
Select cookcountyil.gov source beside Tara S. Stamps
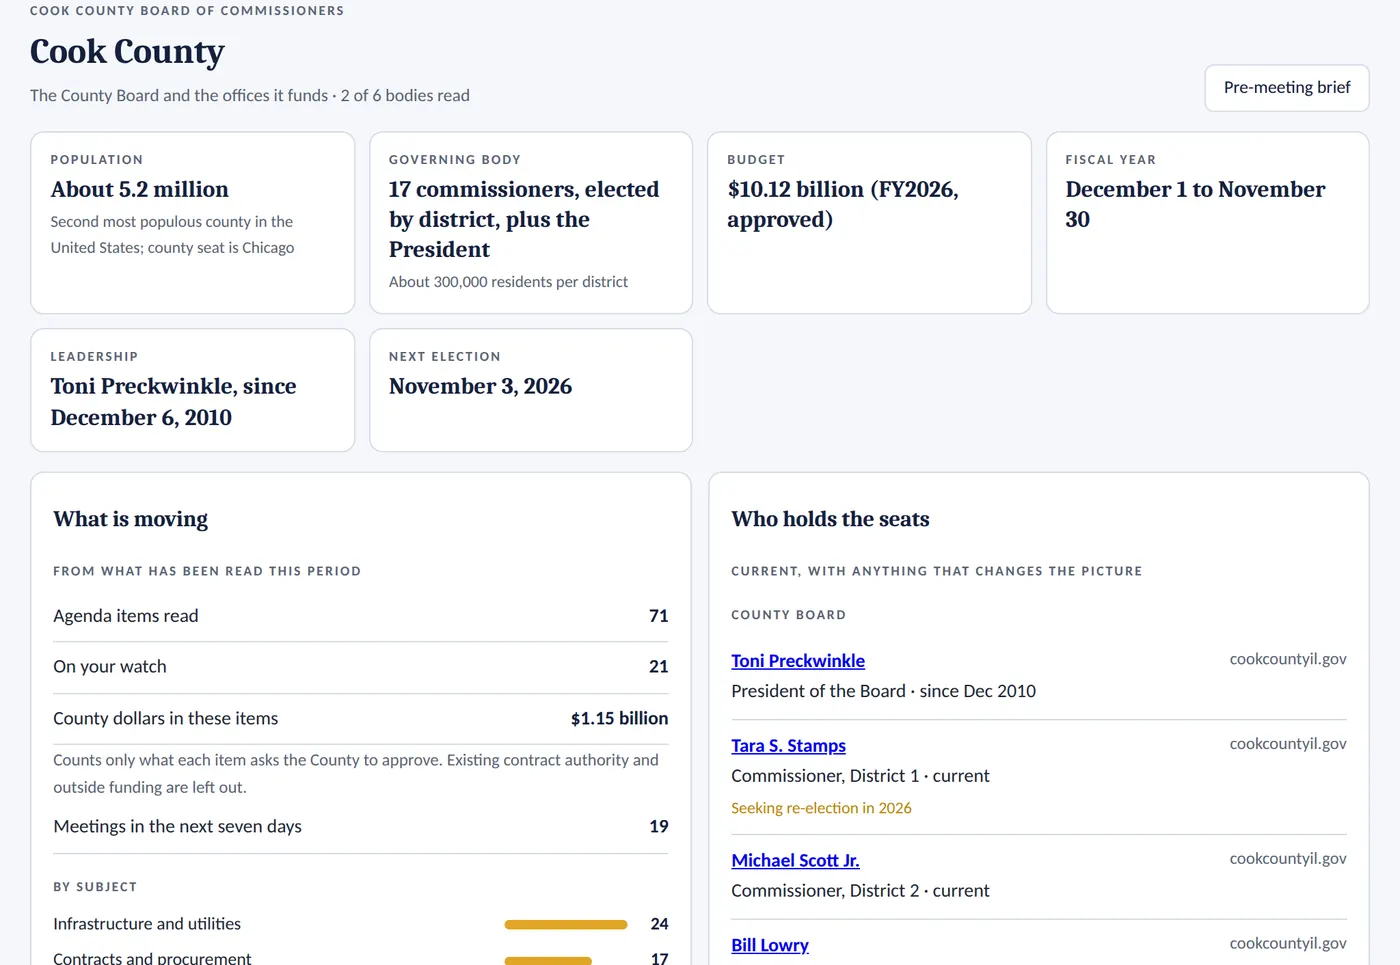[1288, 744]
